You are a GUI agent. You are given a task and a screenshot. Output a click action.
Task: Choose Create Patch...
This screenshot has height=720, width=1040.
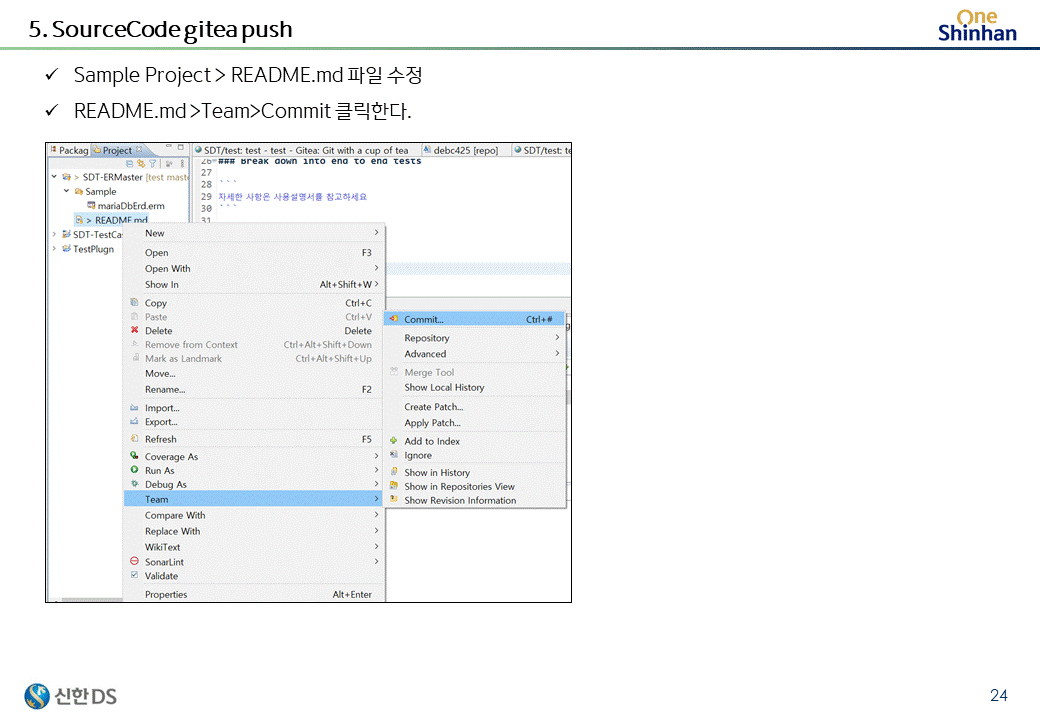pyautogui.click(x=474, y=407)
